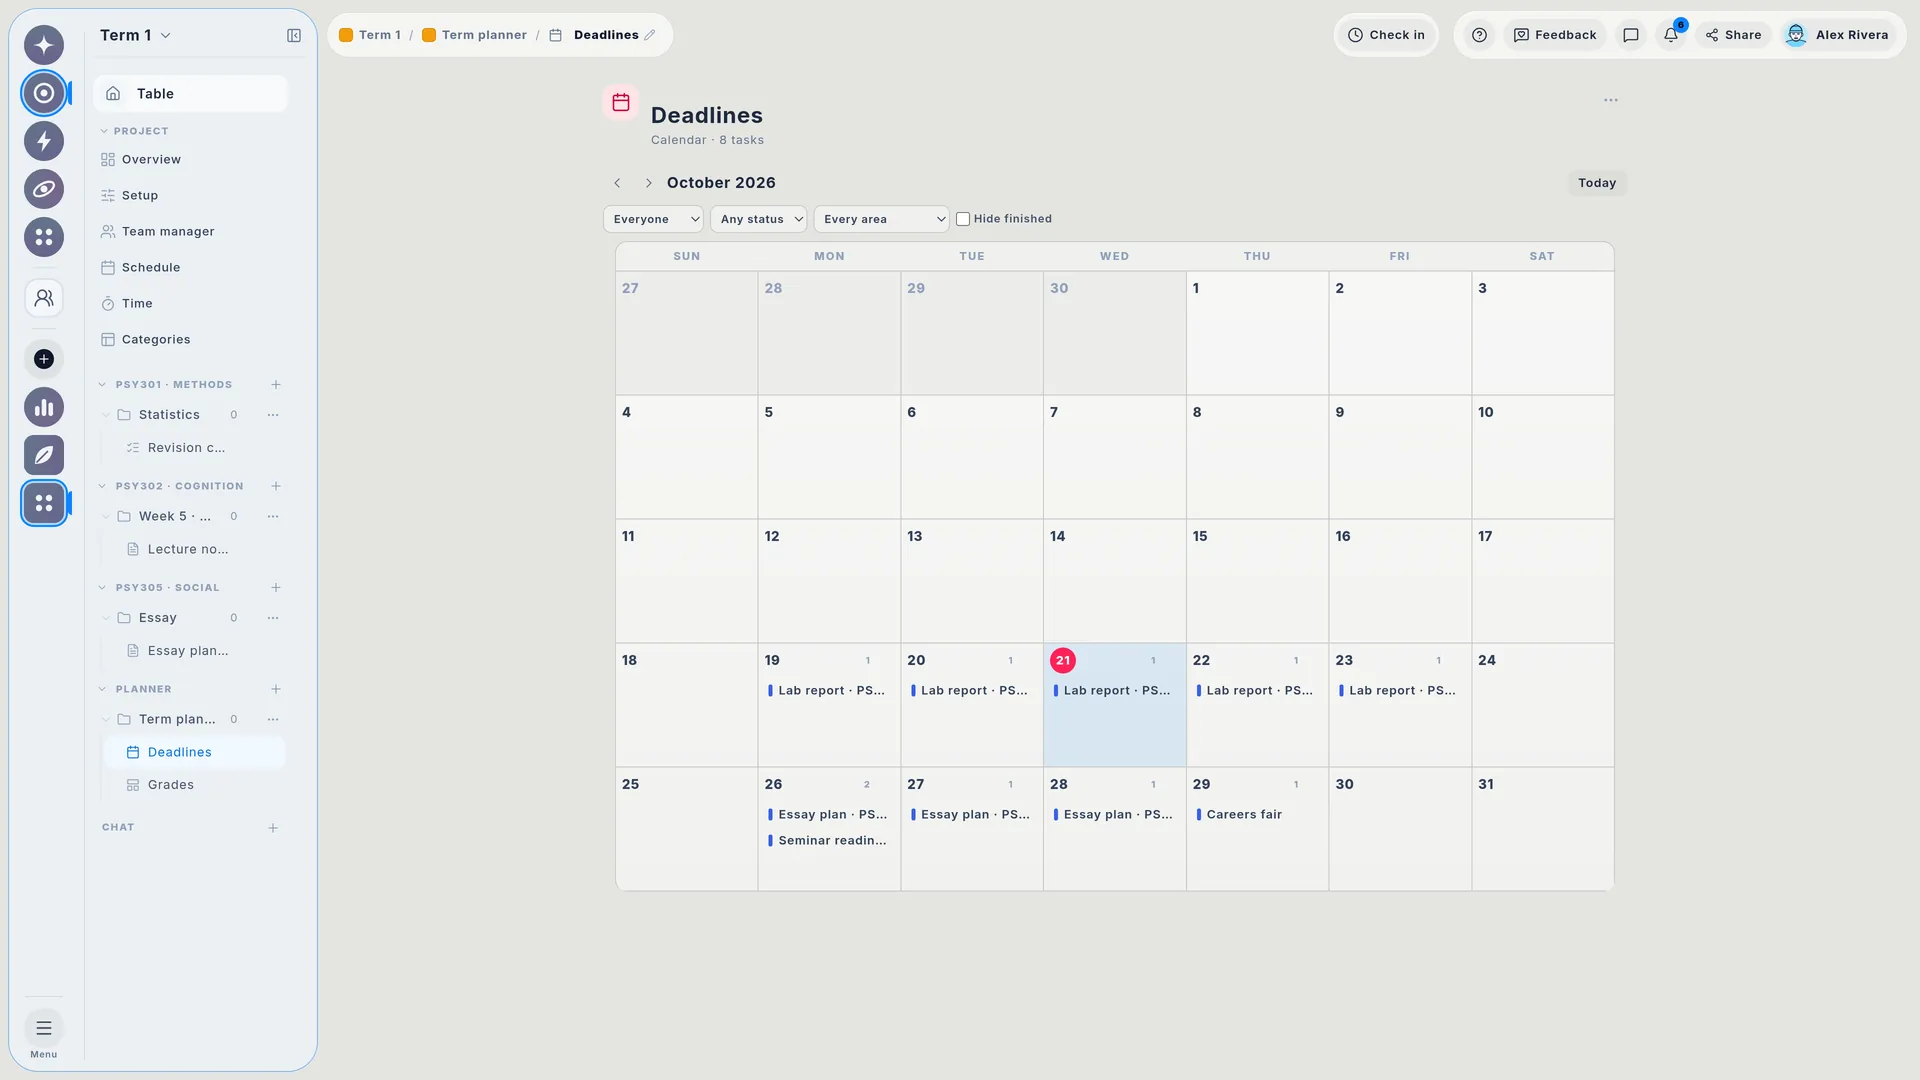Add item to PSY301 Methods section
Viewport: 1920px width, 1080px height.
coord(276,385)
